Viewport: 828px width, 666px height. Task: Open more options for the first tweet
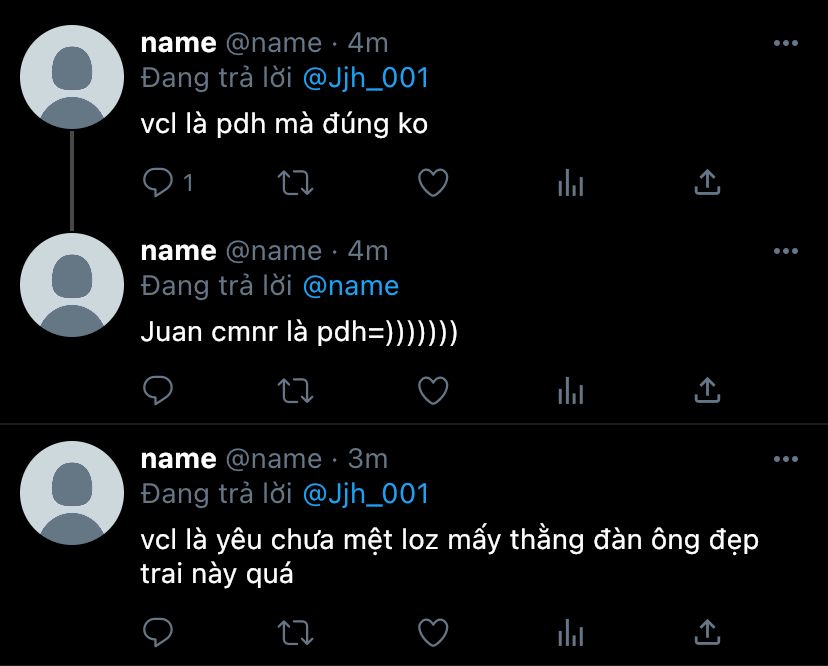(x=786, y=43)
